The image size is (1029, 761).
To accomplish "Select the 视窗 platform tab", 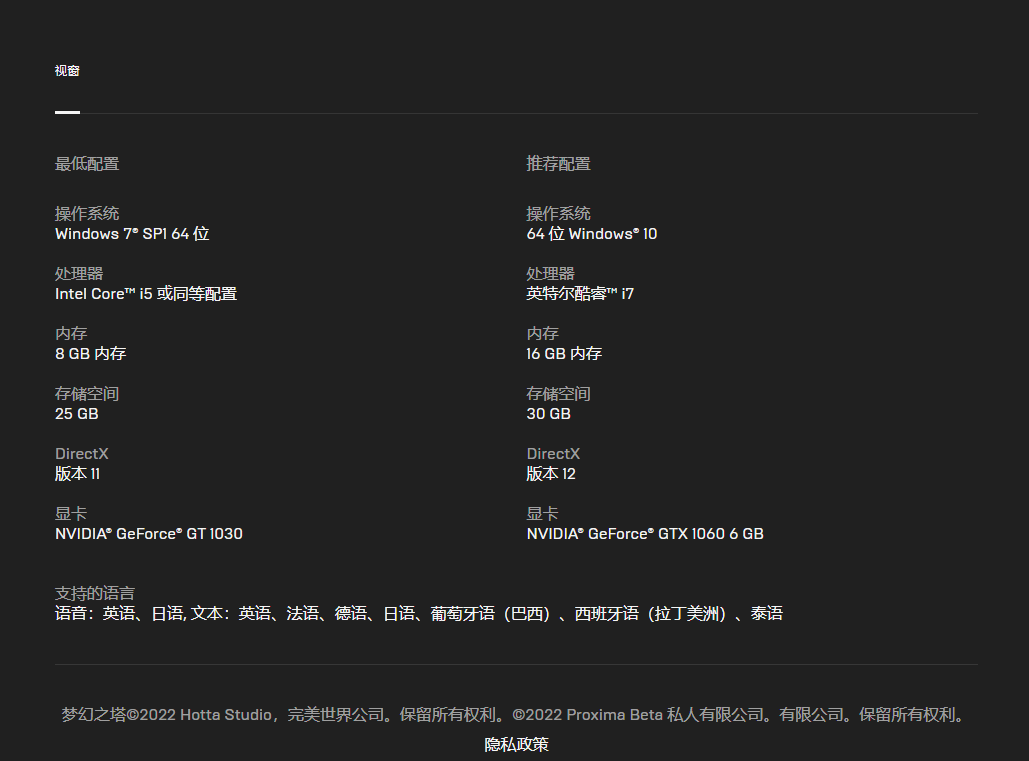I will pyautogui.click(x=67, y=71).
